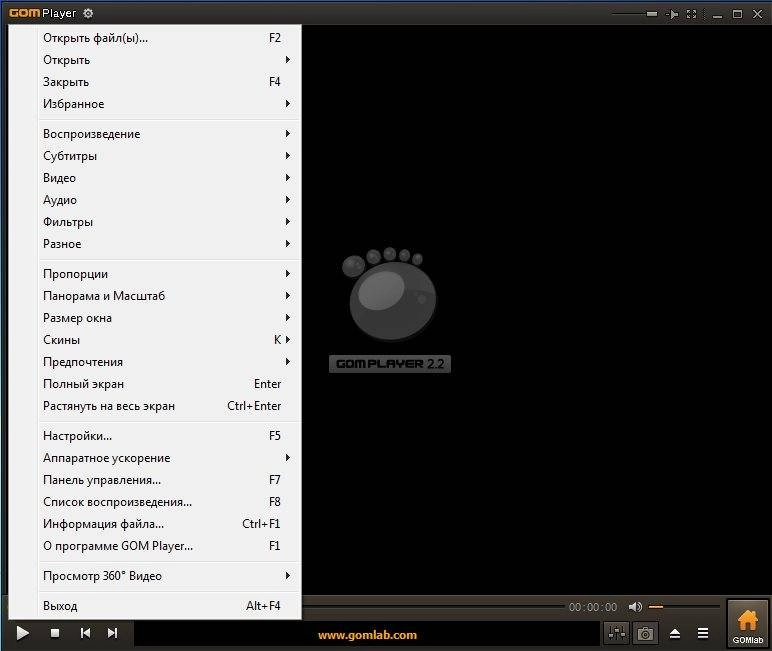The image size is (772, 651).
Task: Click the Play button
Action: click(x=22, y=633)
